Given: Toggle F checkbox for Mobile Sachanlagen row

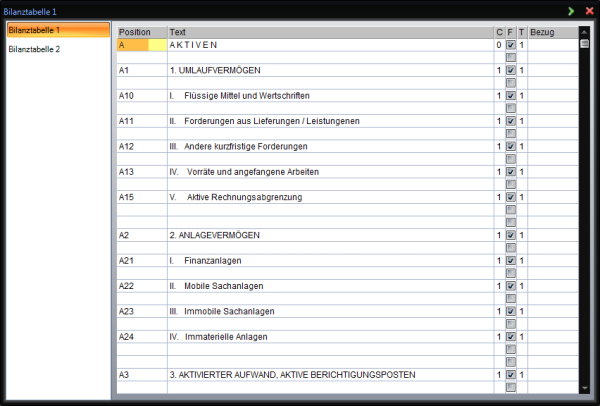Looking at the screenshot, I should (x=510, y=285).
